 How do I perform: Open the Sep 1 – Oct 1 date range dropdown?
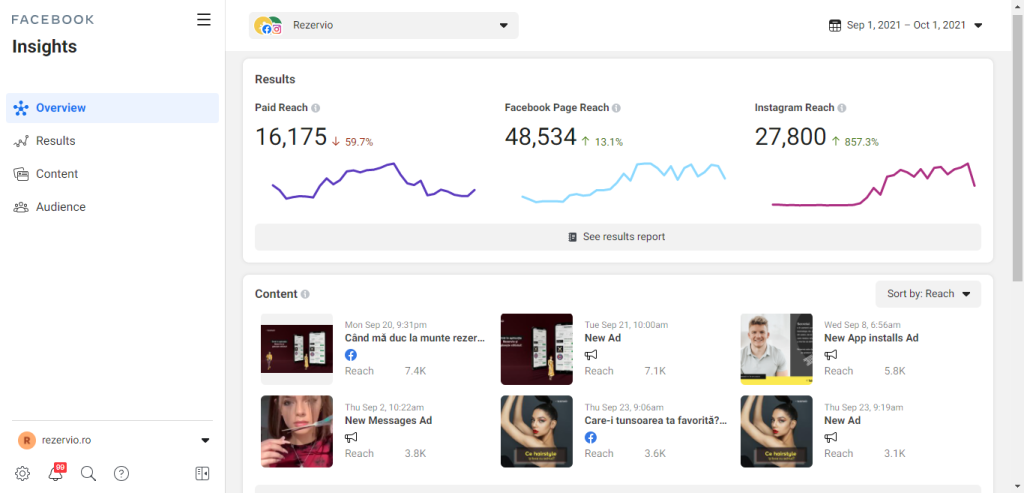[x=906, y=26]
